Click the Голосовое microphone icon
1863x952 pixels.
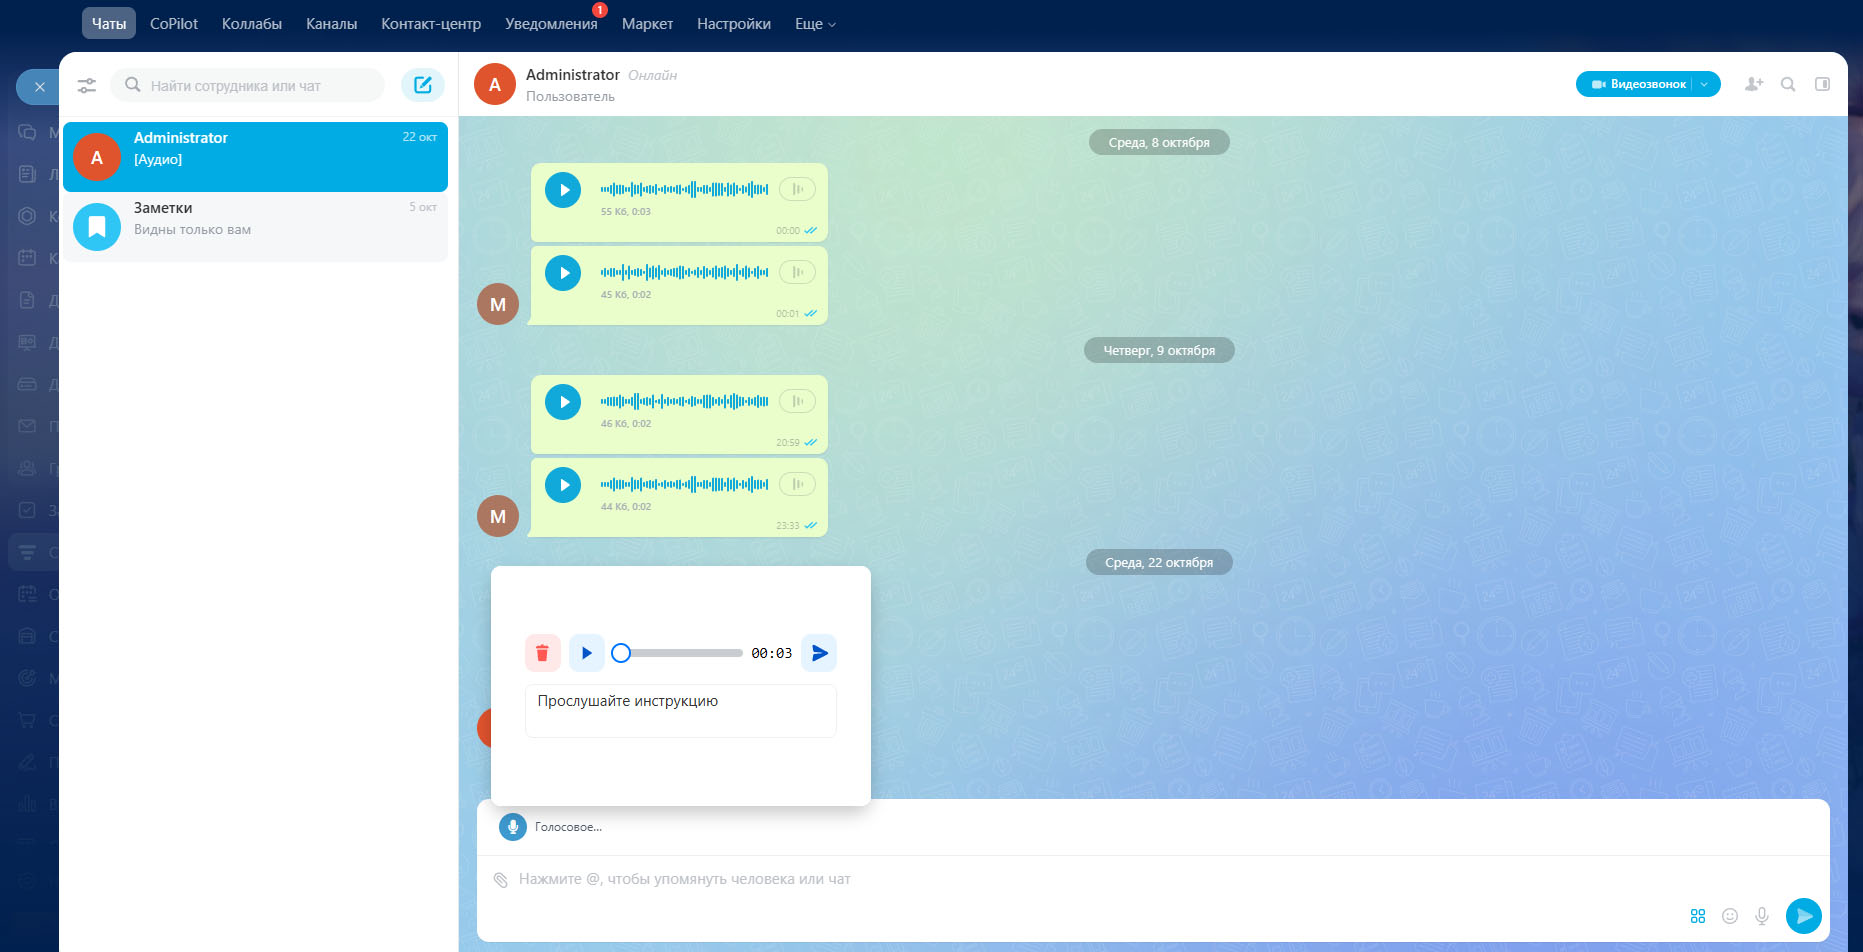pyautogui.click(x=513, y=827)
